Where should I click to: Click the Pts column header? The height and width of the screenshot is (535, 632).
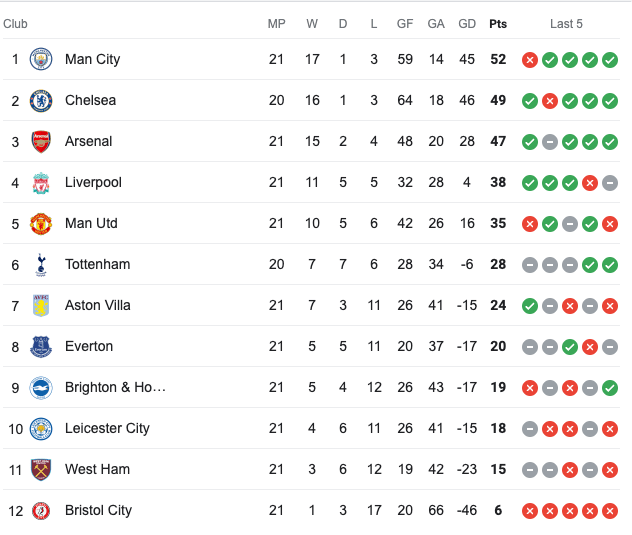(498, 24)
